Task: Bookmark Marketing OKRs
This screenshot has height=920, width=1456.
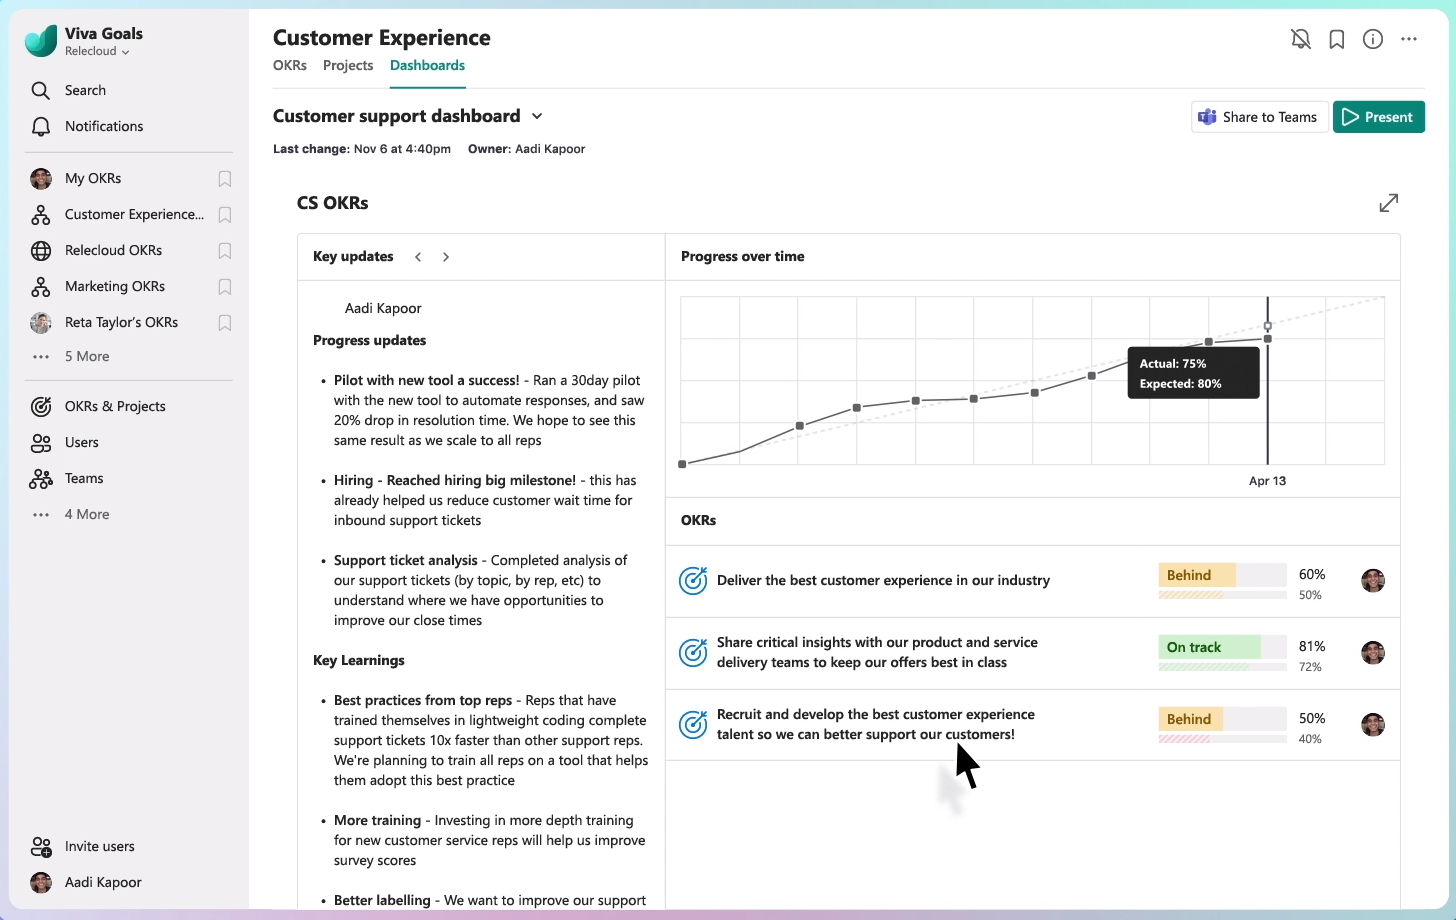Action: coord(224,286)
